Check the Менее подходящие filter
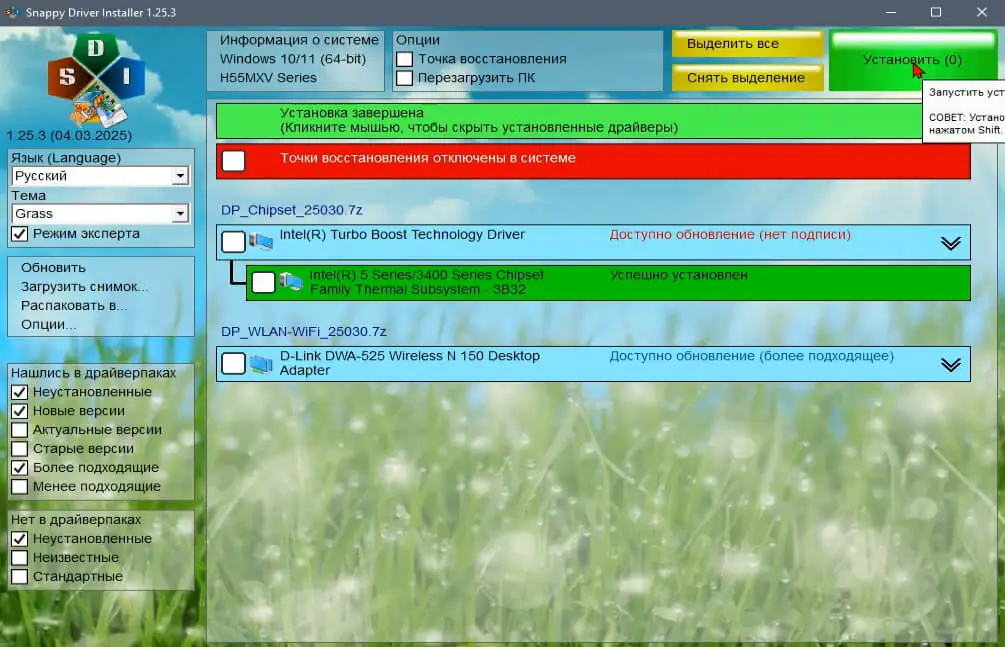 coord(20,487)
